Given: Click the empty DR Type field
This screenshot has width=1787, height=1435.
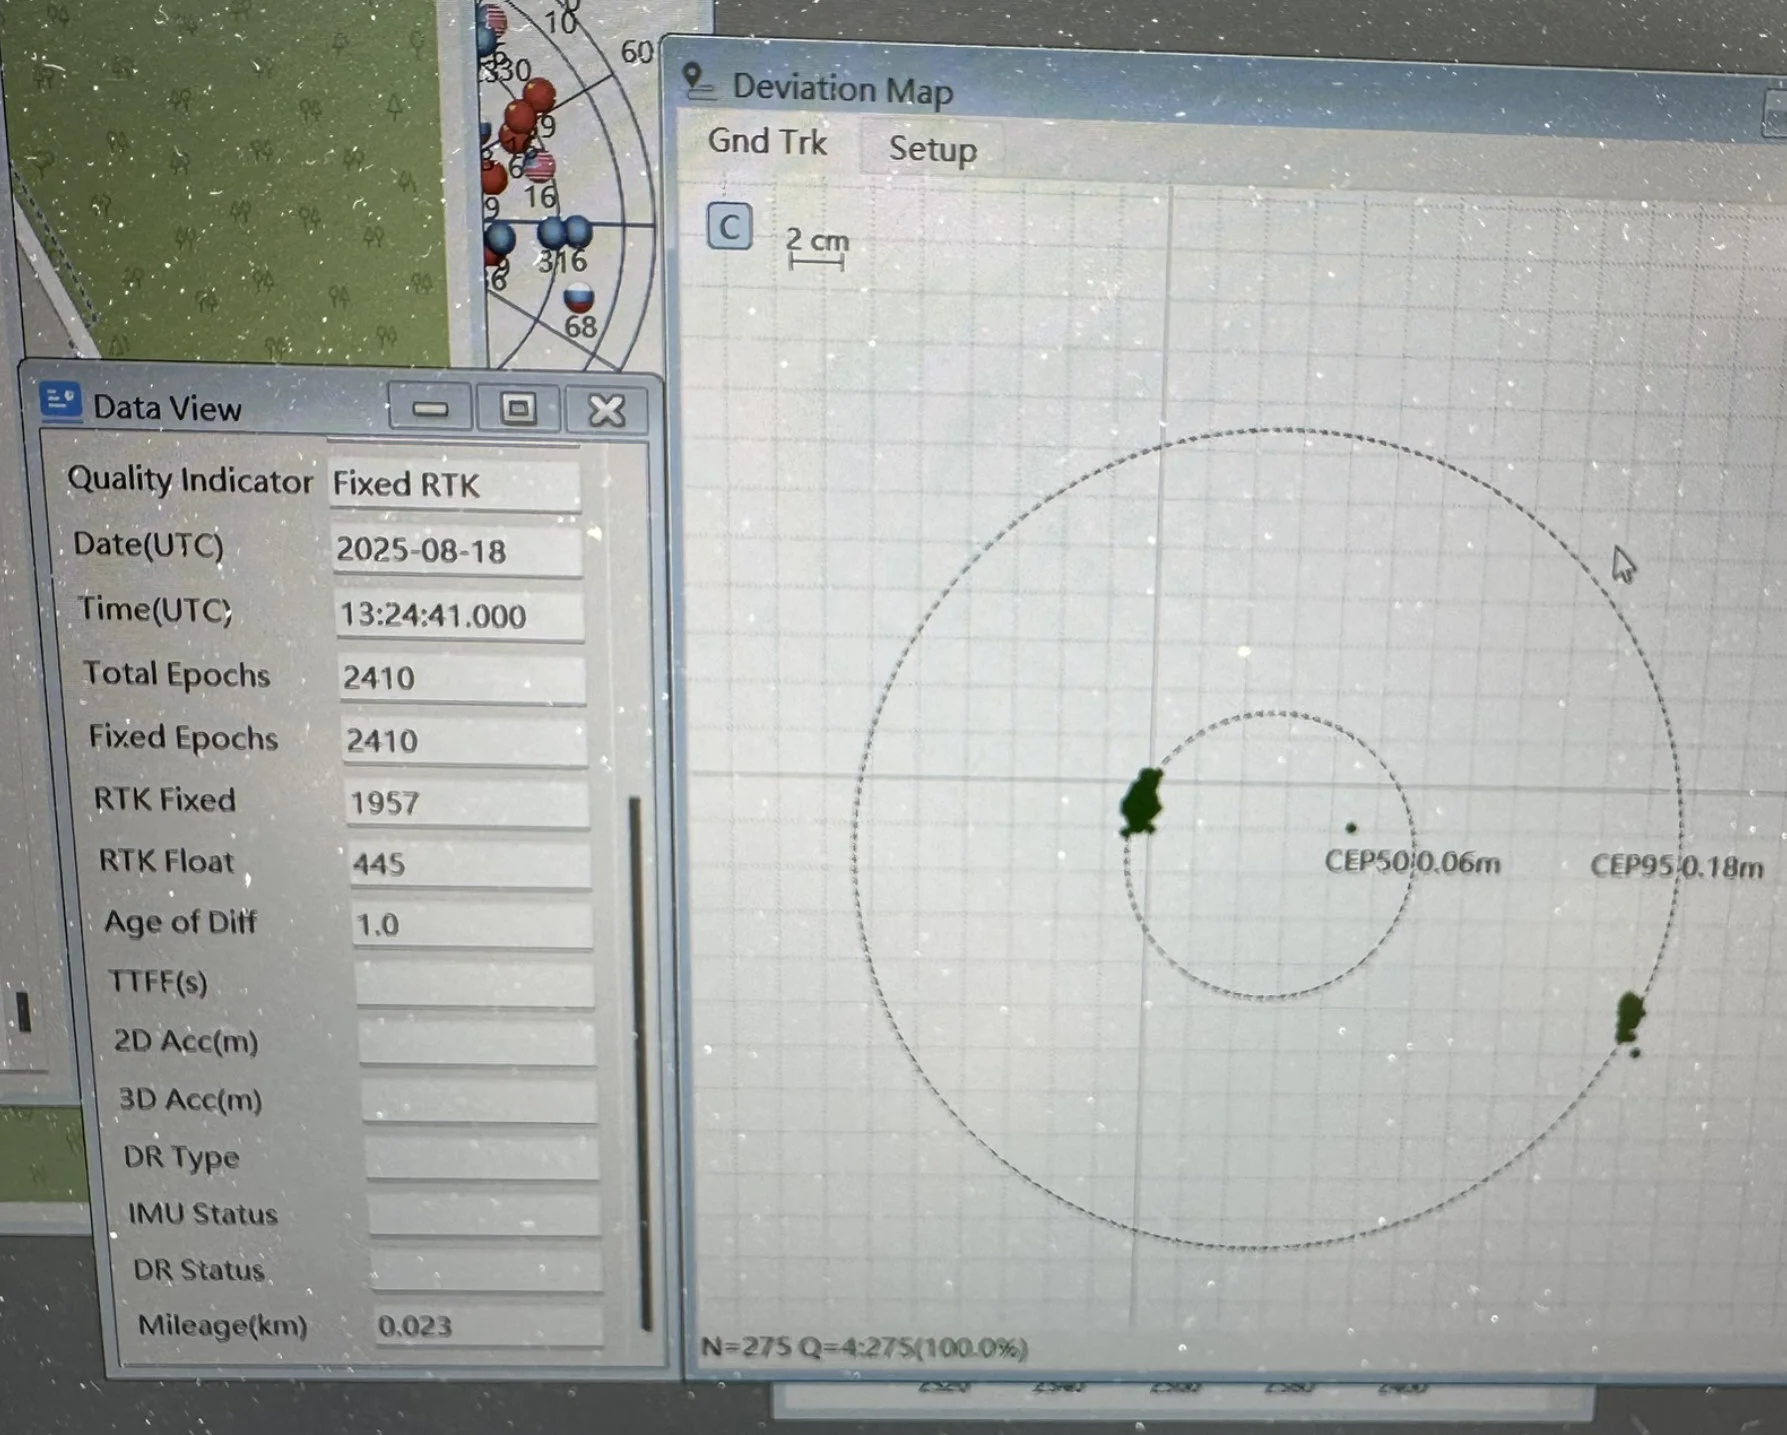Looking at the screenshot, I should [482, 1157].
